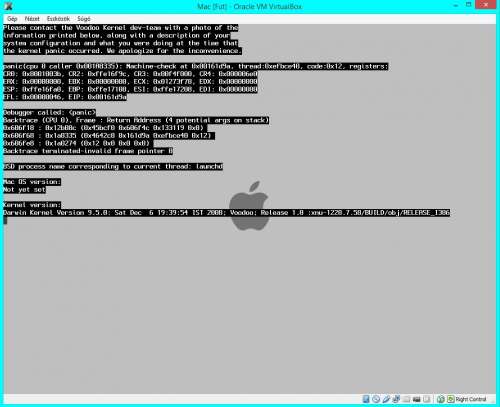Click the 'Mac [Fut] - Oracle VM VirtualBox' title
This screenshot has height=407, width=500.
click(x=249, y=6)
